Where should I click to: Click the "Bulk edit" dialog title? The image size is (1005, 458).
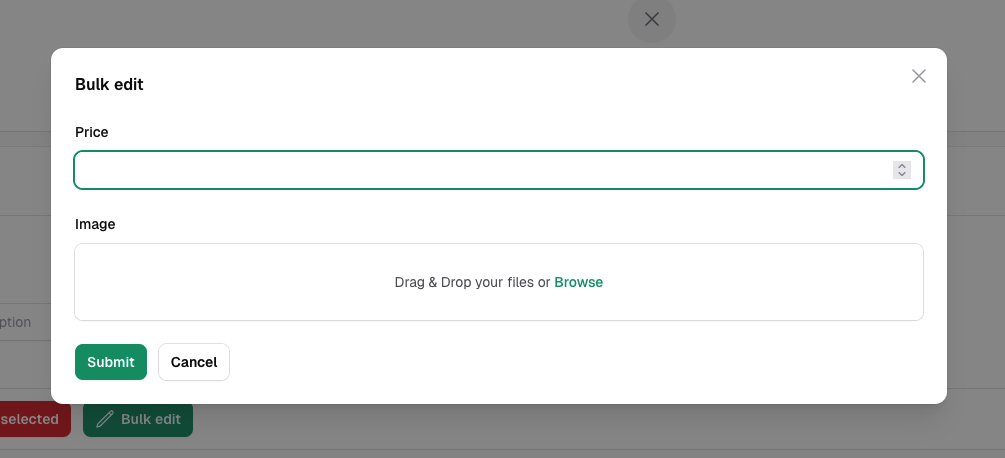pyautogui.click(x=109, y=84)
